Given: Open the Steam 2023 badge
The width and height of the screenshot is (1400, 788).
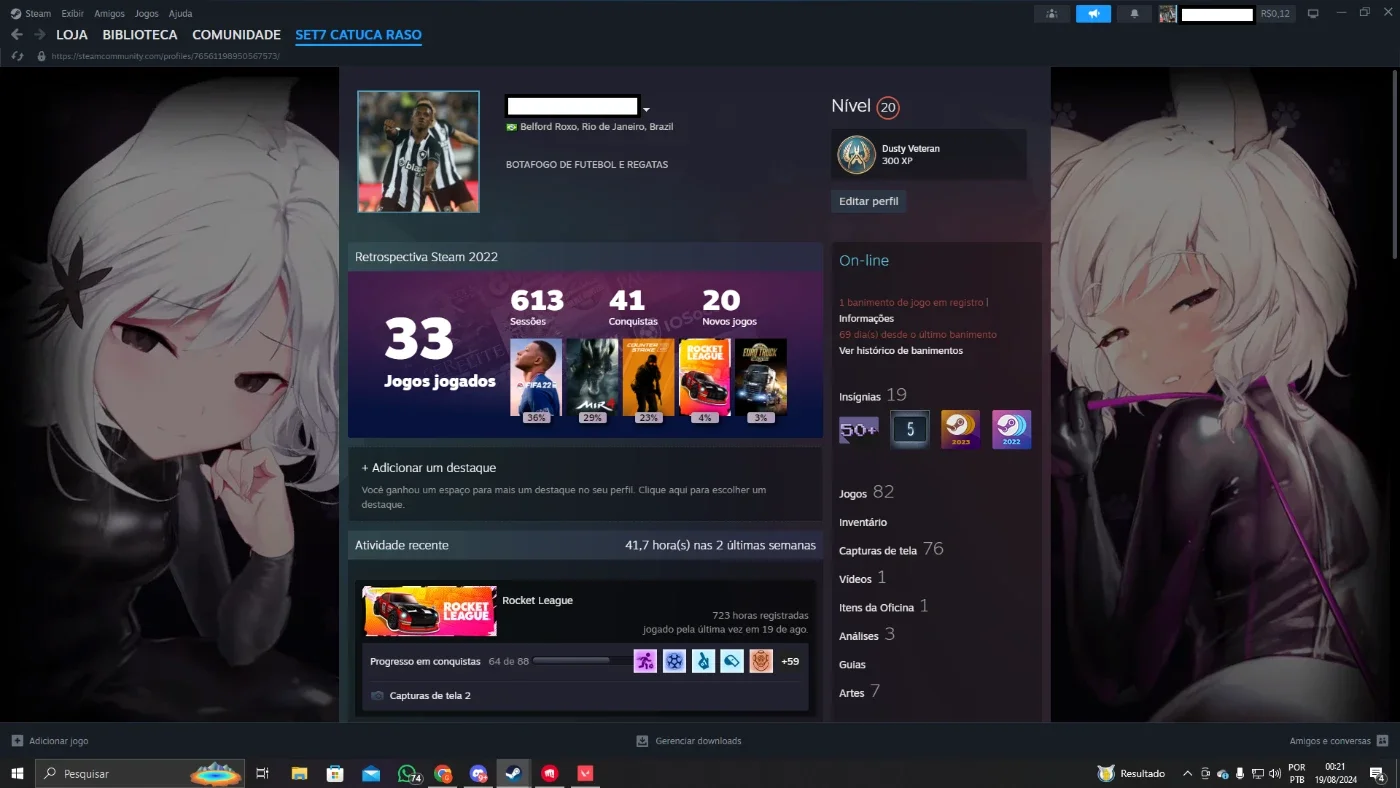Looking at the screenshot, I should 961,430.
